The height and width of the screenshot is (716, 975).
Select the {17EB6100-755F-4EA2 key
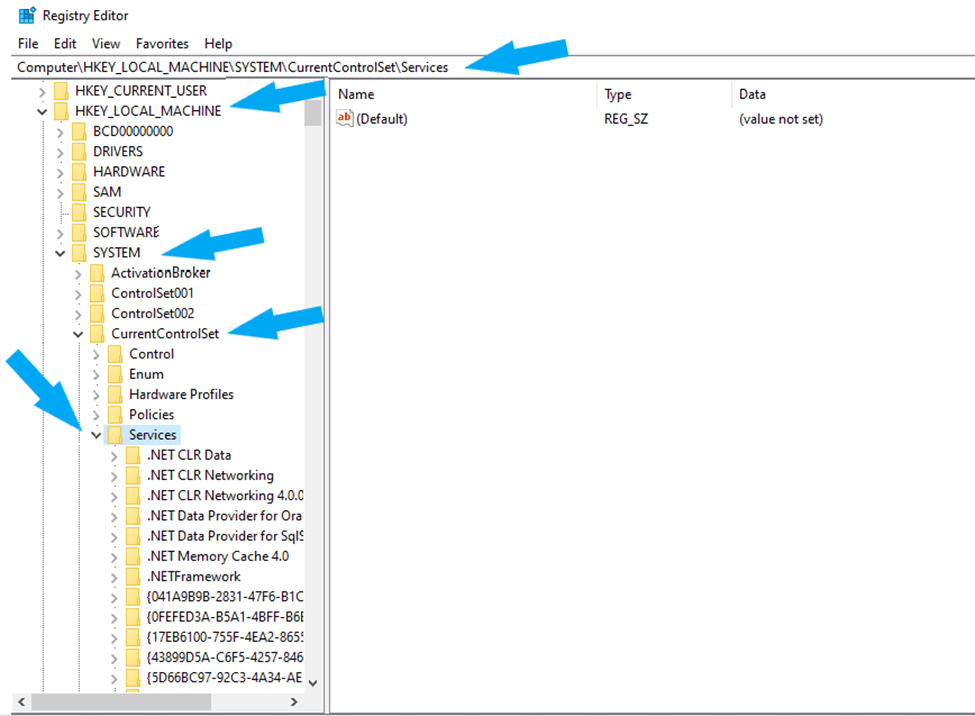point(225,637)
